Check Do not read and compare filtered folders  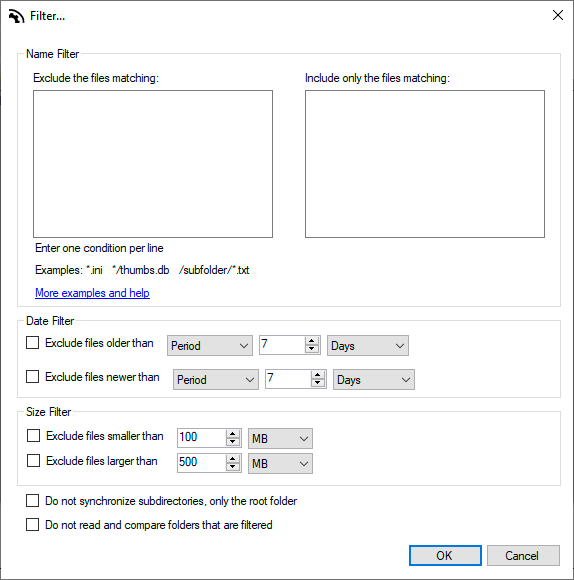coord(33,525)
